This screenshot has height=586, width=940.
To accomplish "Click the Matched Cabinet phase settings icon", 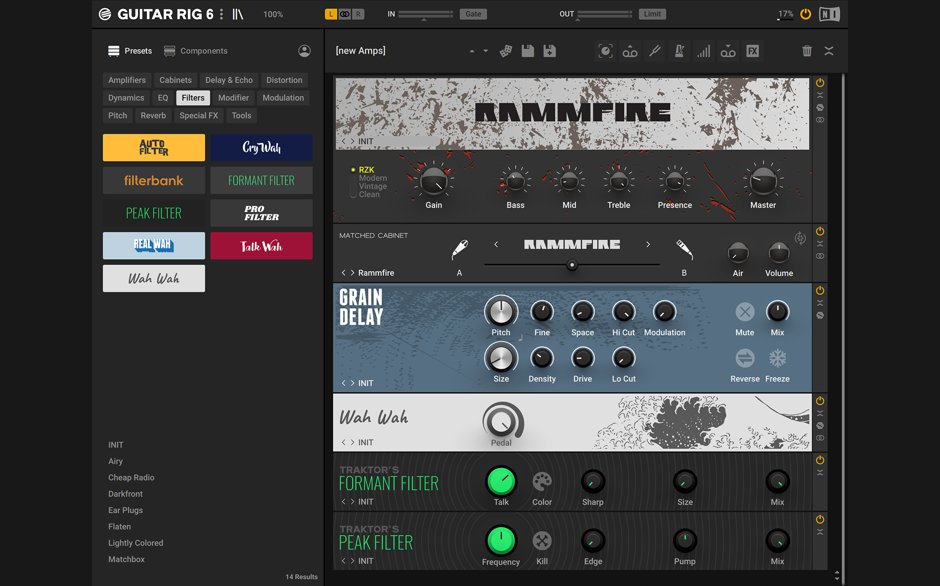I will 800,239.
